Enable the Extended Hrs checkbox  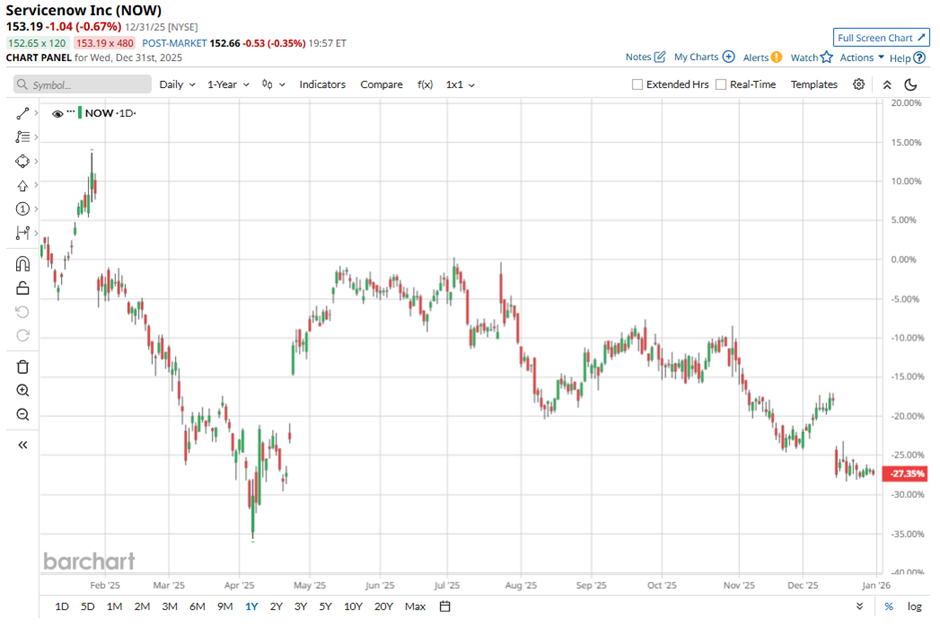coord(637,84)
